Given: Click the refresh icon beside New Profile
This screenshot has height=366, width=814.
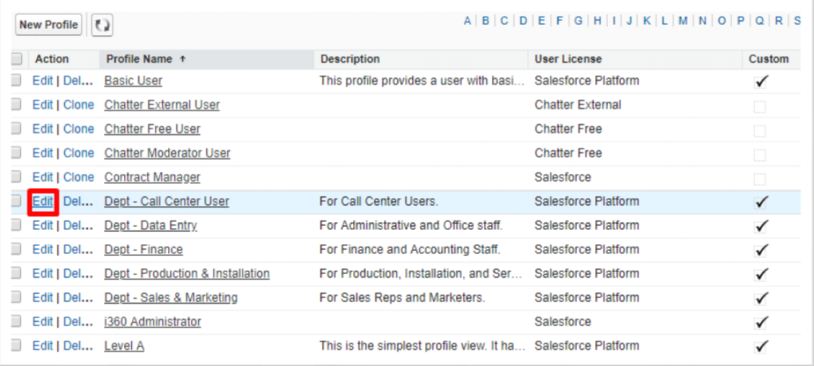Looking at the screenshot, I should coord(102,25).
